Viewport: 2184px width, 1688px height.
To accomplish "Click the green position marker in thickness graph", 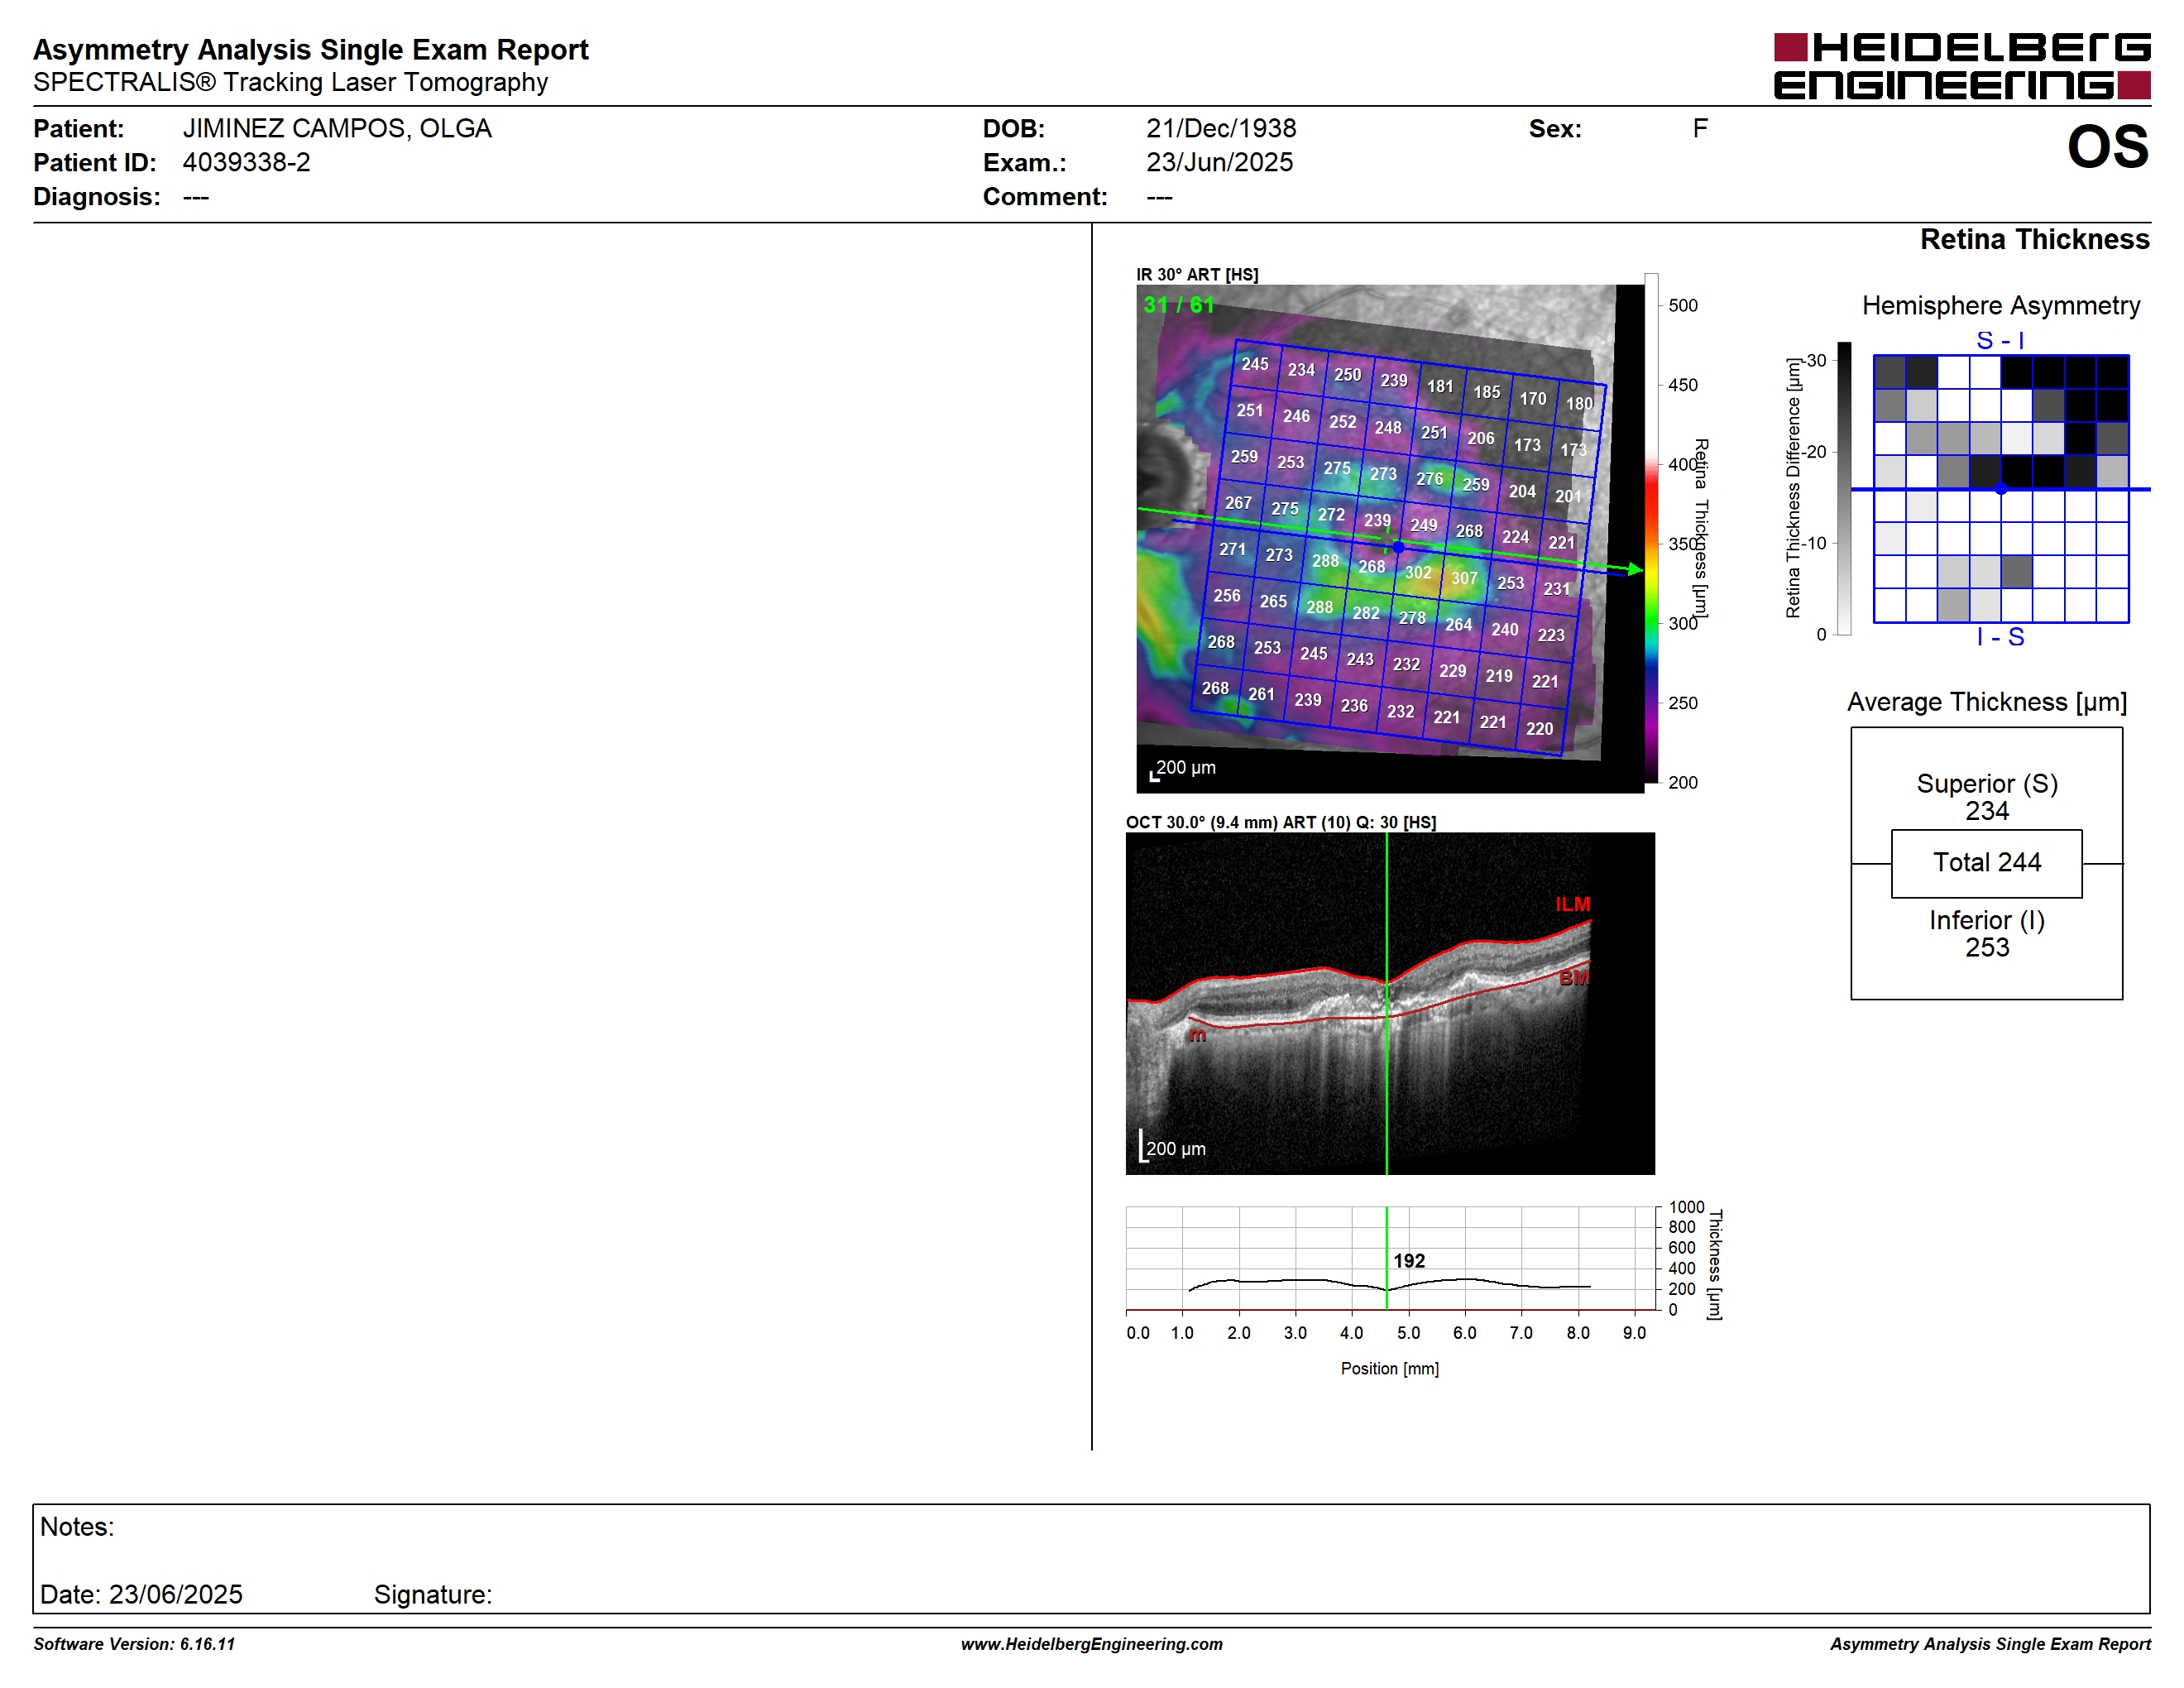I will pos(1386,1258).
